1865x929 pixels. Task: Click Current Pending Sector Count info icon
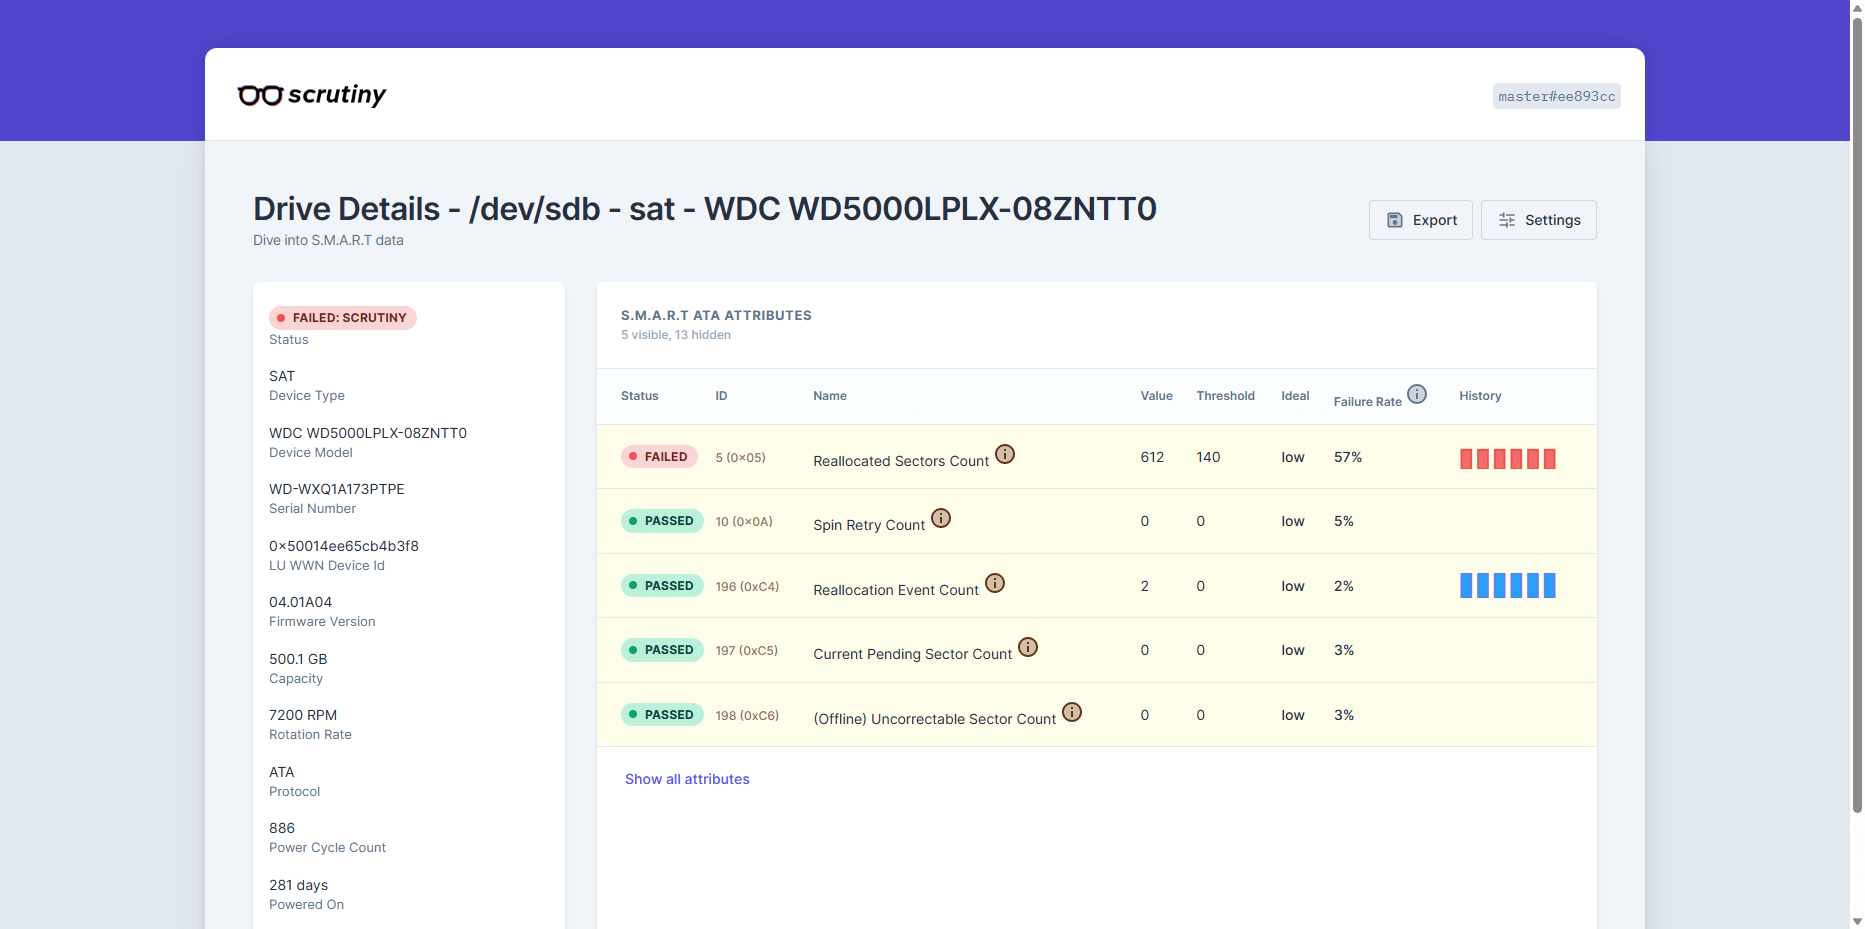[x=1028, y=647]
